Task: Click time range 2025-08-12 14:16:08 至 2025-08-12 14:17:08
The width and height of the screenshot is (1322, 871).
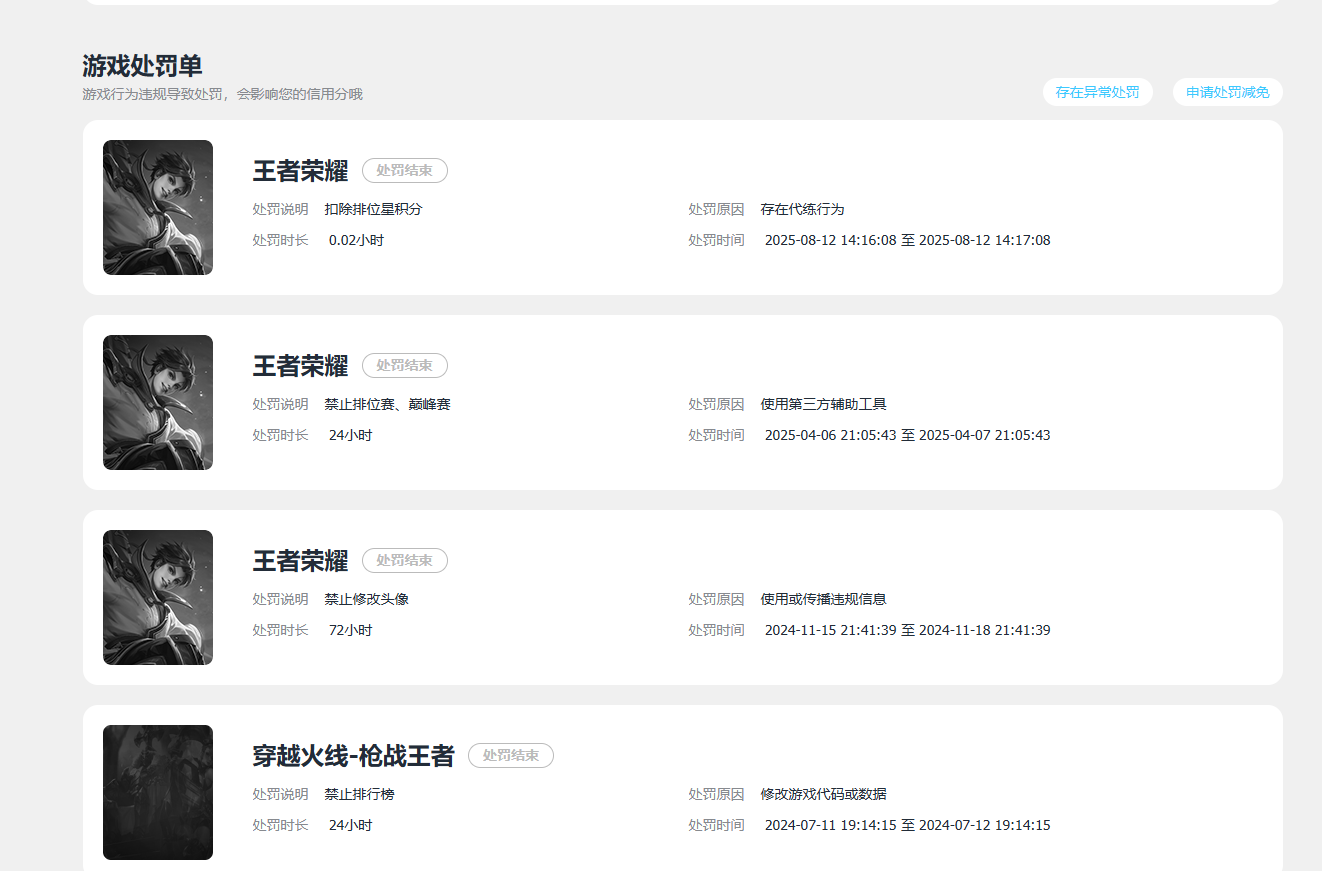Action: point(907,241)
